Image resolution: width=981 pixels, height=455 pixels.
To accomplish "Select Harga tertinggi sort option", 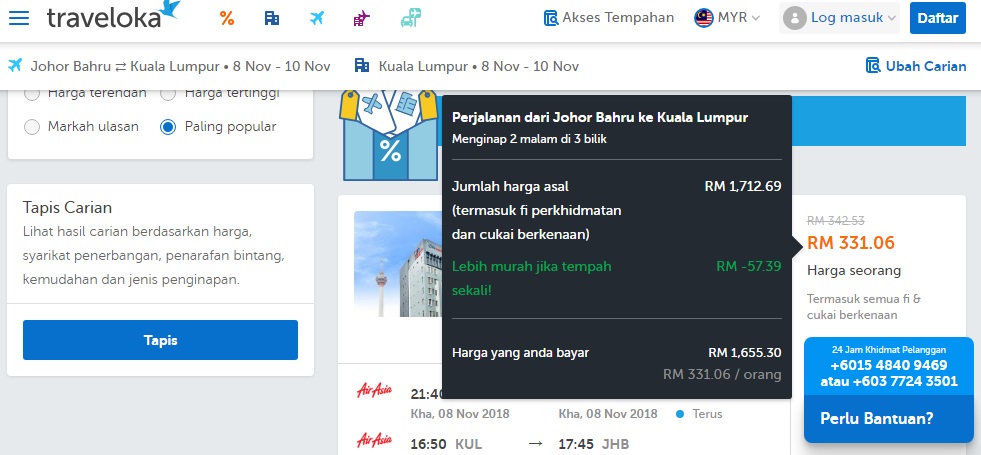I will point(168,94).
